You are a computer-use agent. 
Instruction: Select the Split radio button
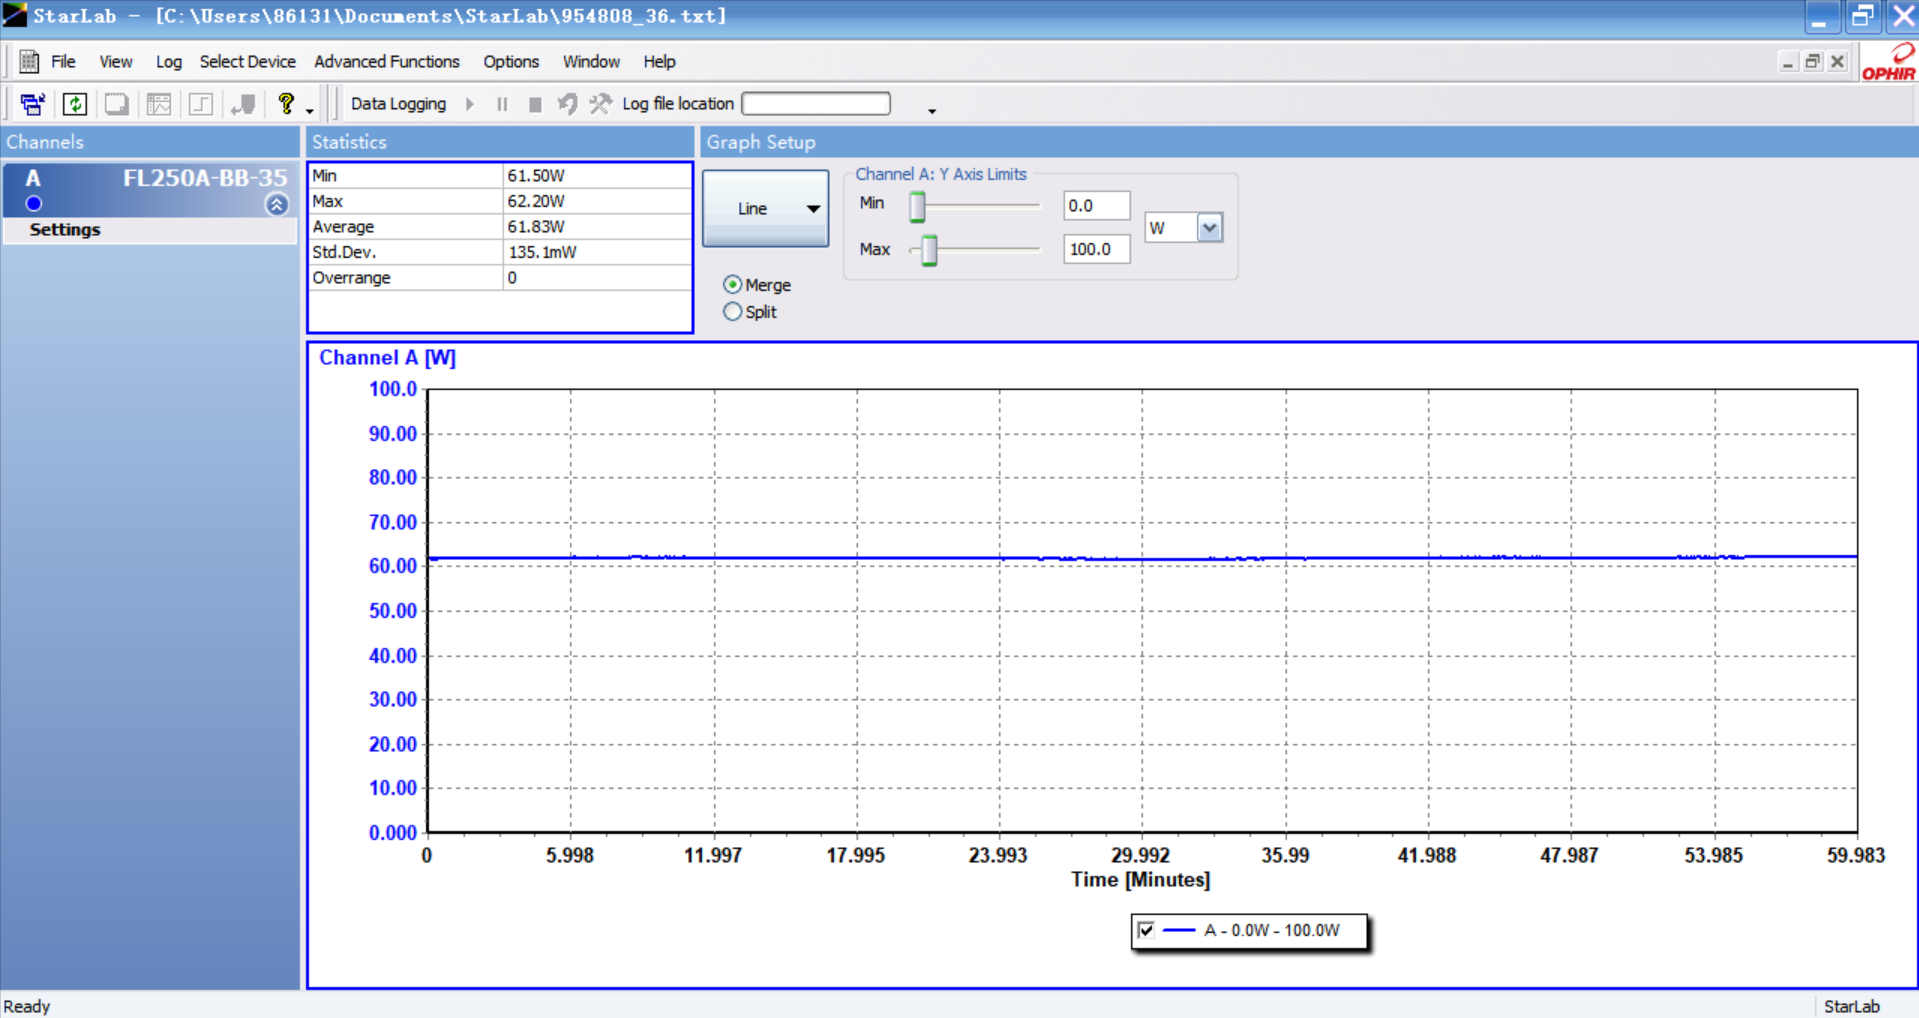coord(733,312)
